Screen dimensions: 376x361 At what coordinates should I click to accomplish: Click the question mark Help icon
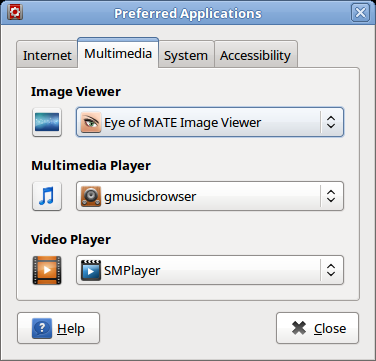(x=42, y=328)
